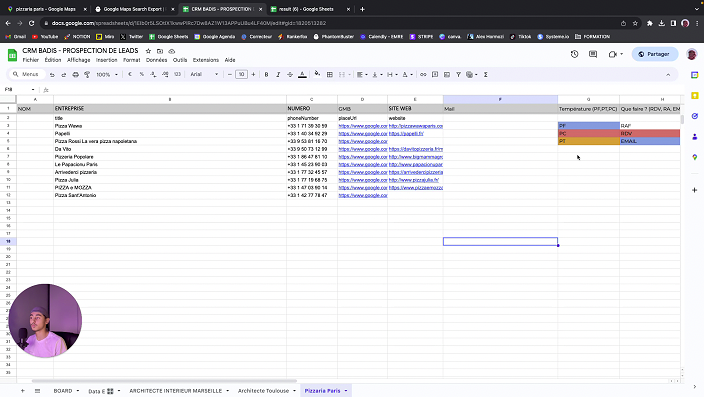Open version history clock icon
This screenshot has height=397, width=704.
point(574,54)
